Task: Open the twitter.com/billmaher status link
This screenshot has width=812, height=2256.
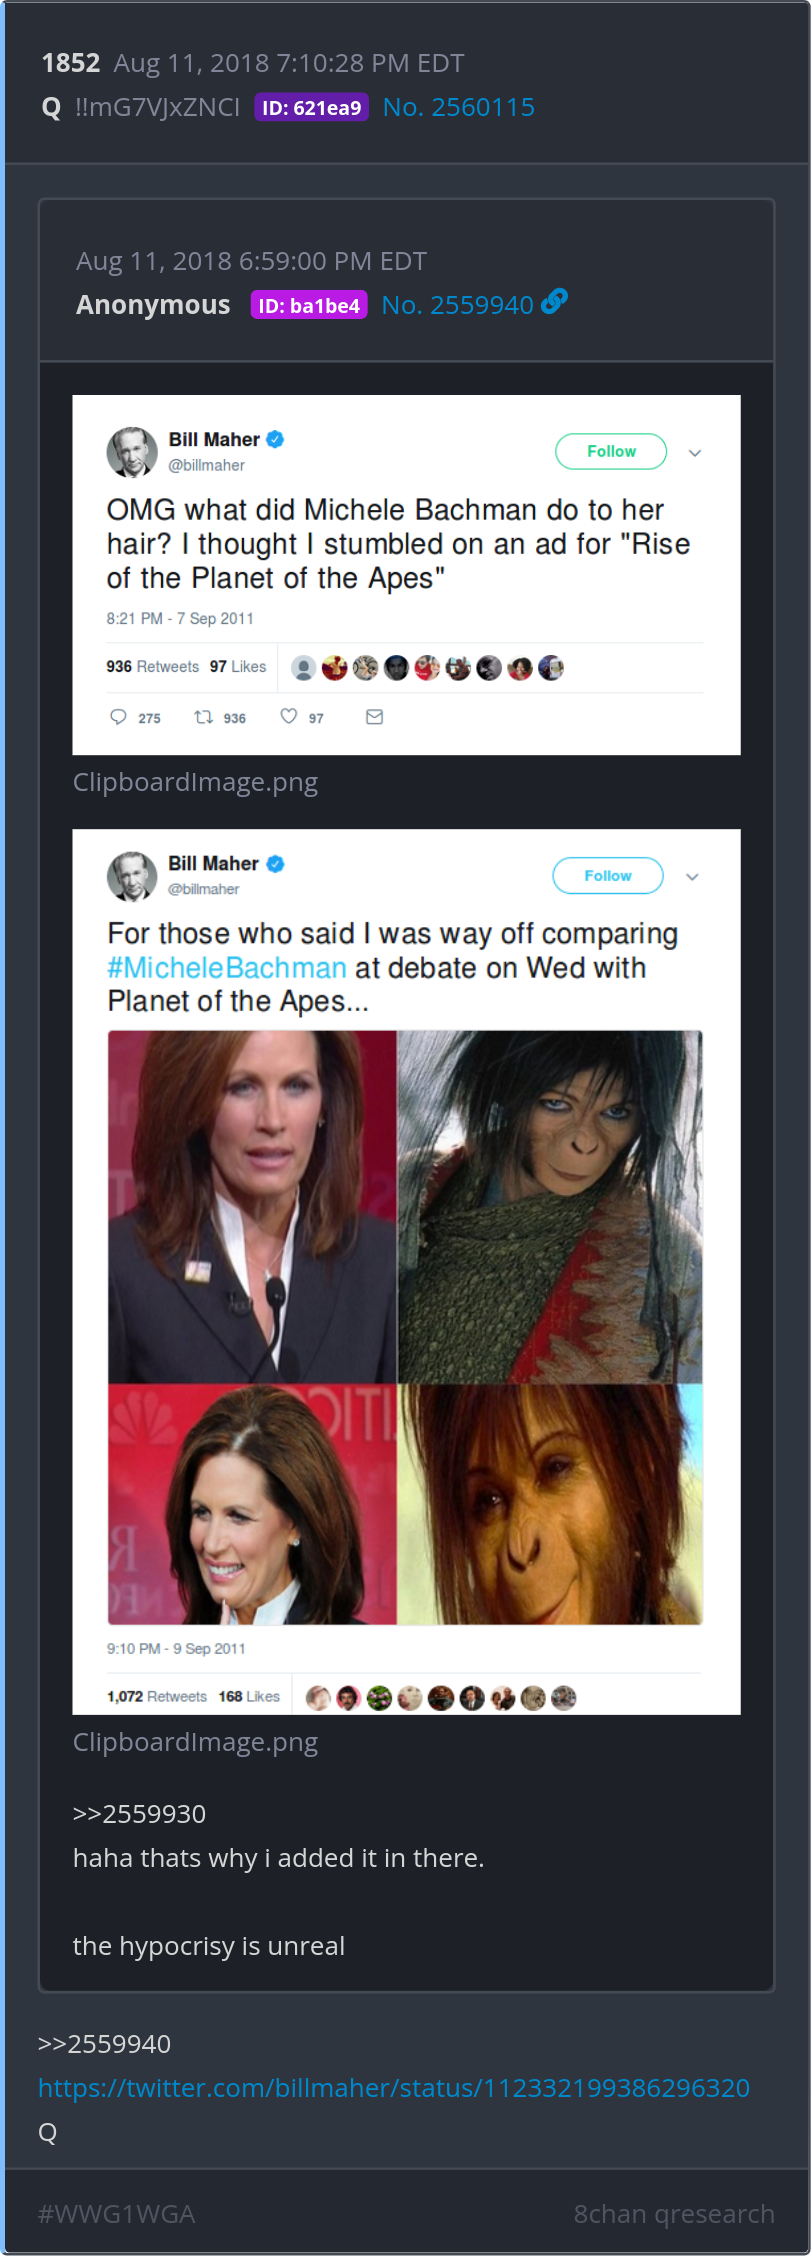Action: tap(393, 2088)
